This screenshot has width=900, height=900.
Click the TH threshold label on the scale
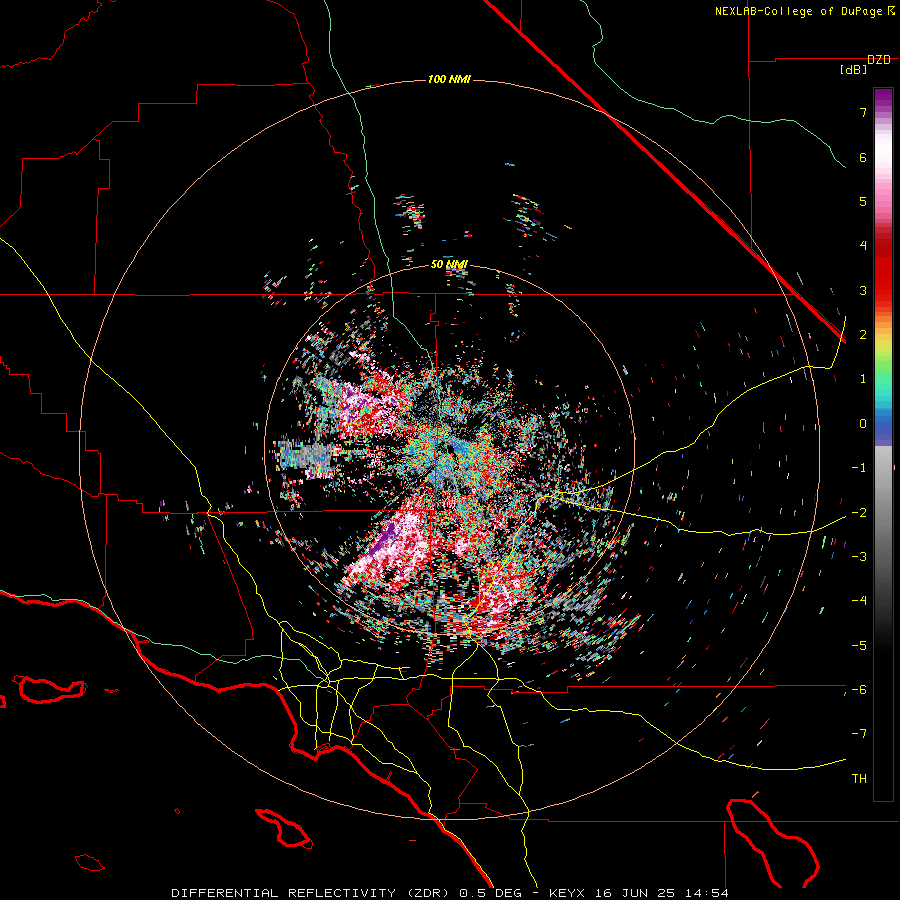(x=859, y=778)
